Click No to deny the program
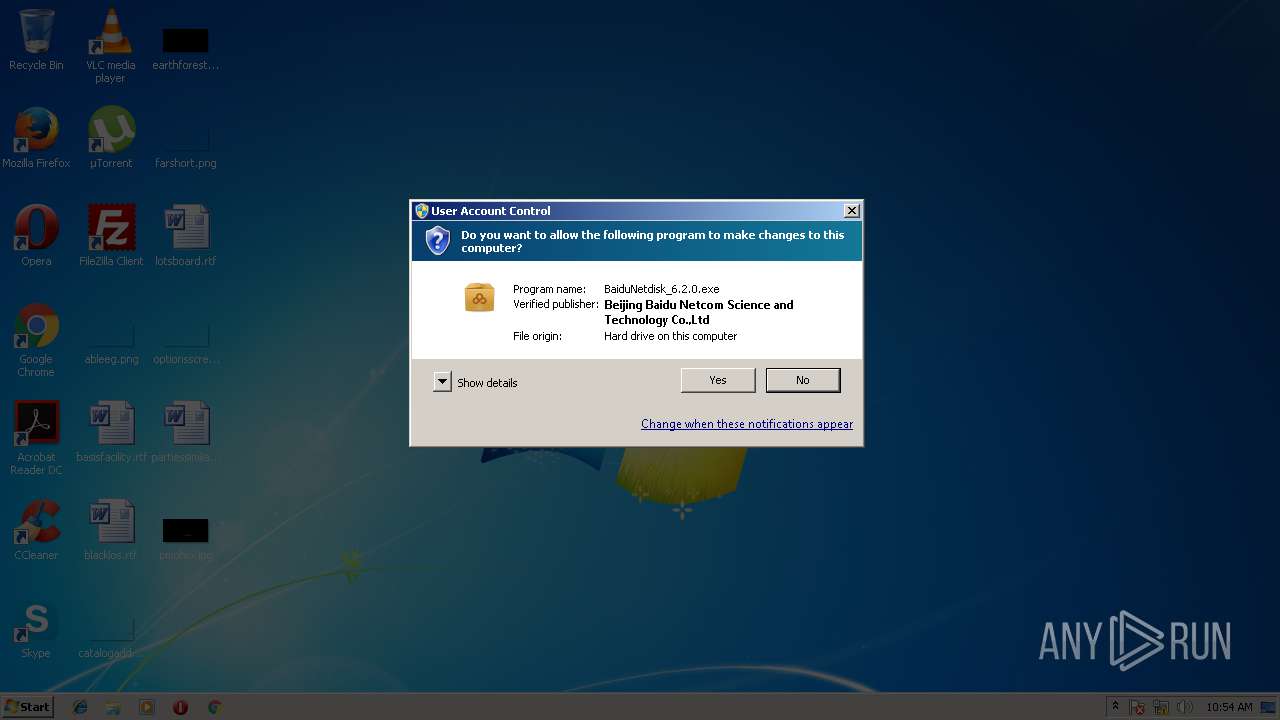Screen dimensions: 1280x720 coord(803,380)
